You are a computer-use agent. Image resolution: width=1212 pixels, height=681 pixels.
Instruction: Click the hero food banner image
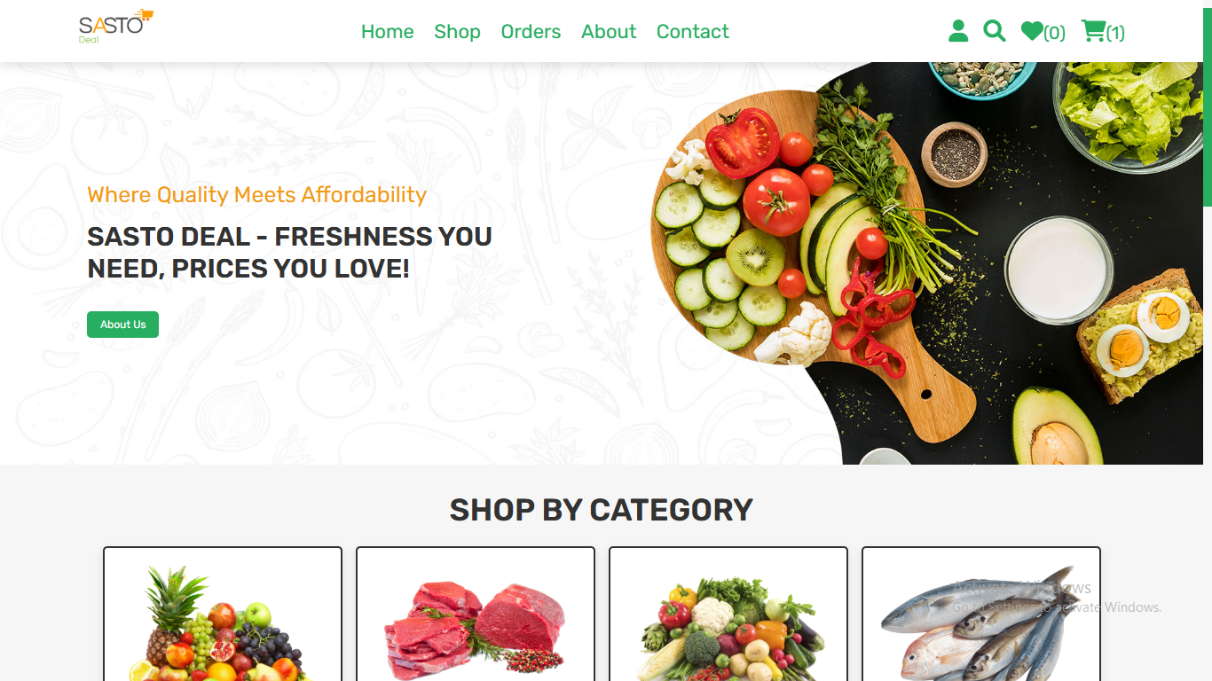click(x=926, y=263)
